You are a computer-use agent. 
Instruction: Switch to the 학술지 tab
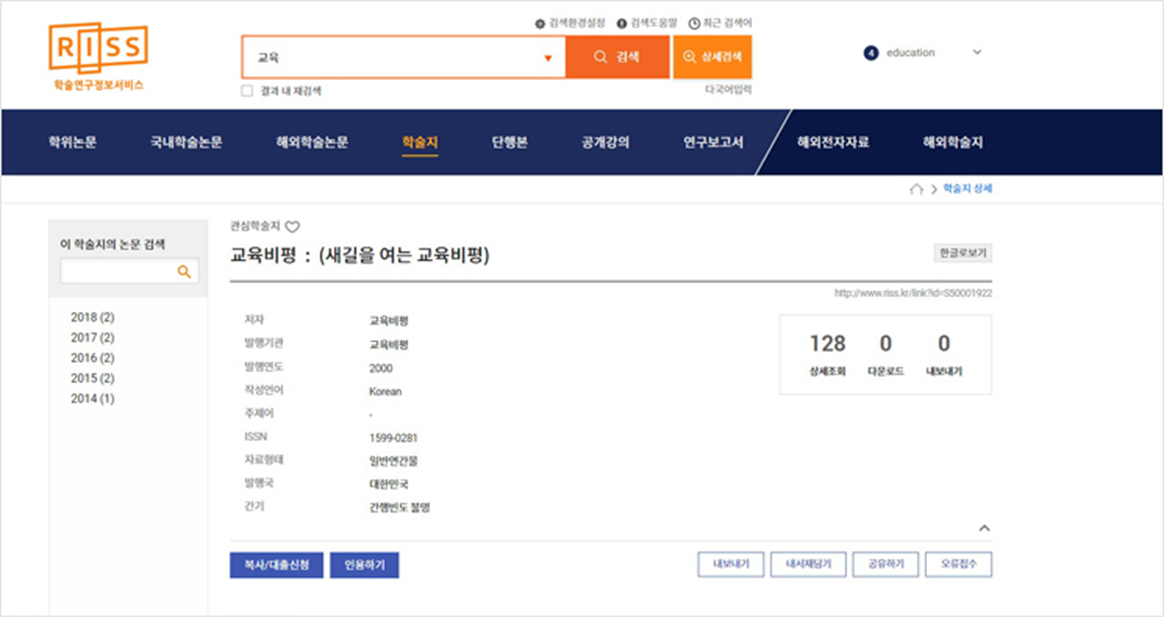[418, 141]
